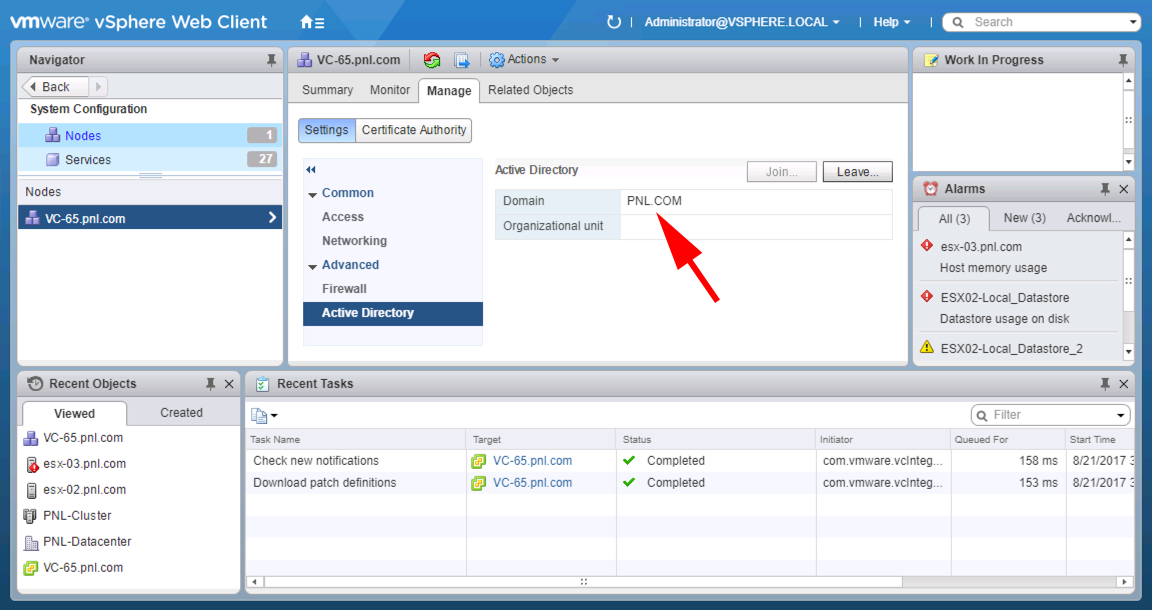Click the export support bundle icon
The width and height of the screenshot is (1152, 610).
click(461, 60)
